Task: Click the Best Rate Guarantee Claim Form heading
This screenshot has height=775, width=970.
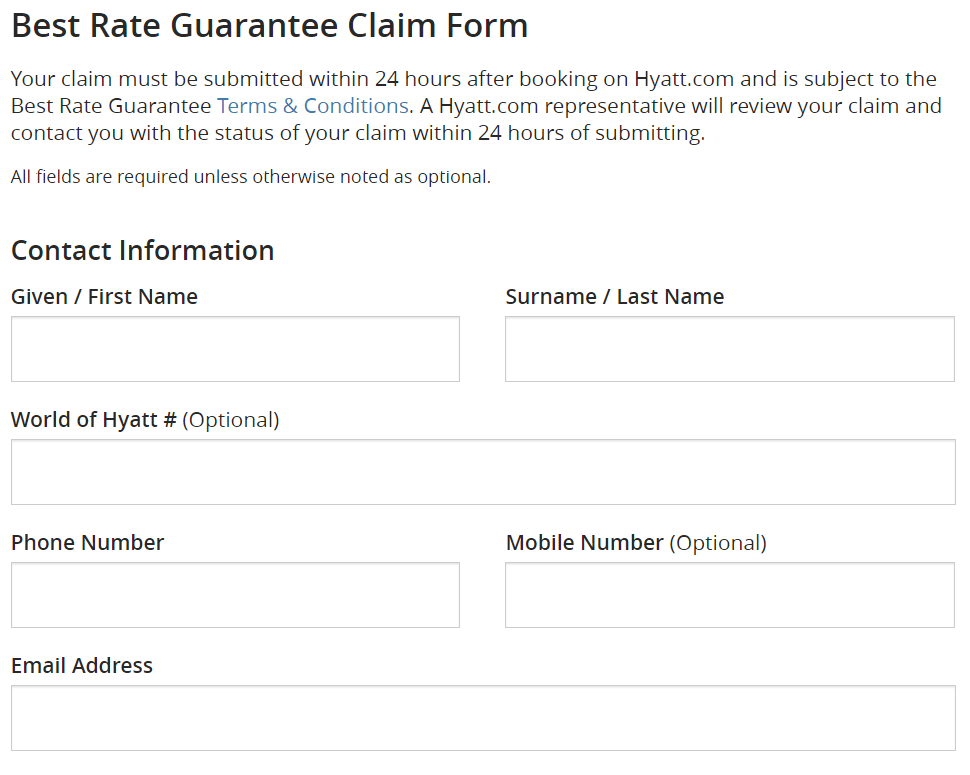Action: [x=269, y=25]
